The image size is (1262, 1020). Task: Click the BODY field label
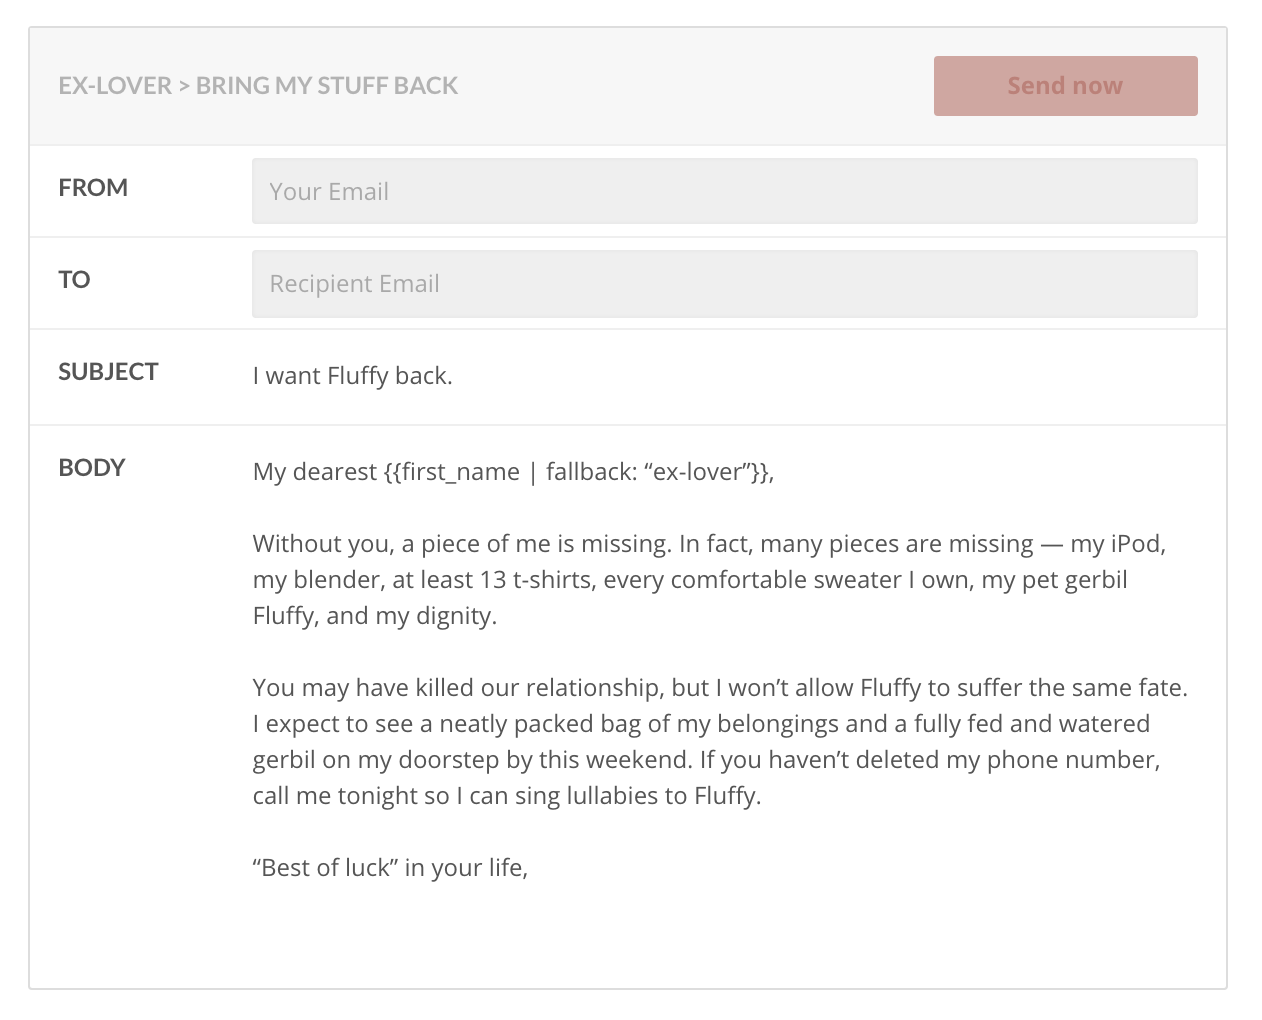[x=91, y=468]
